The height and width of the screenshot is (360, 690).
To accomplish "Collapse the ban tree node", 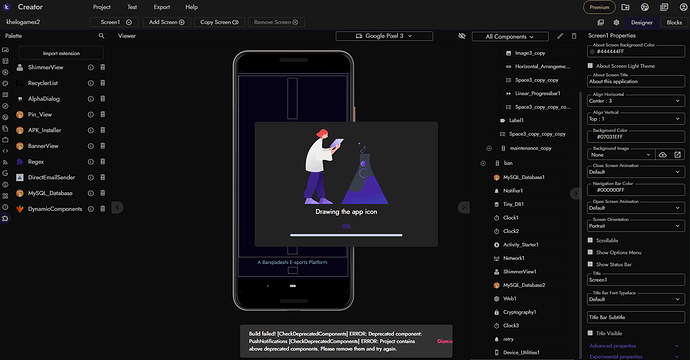I will click(x=483, y=163).
